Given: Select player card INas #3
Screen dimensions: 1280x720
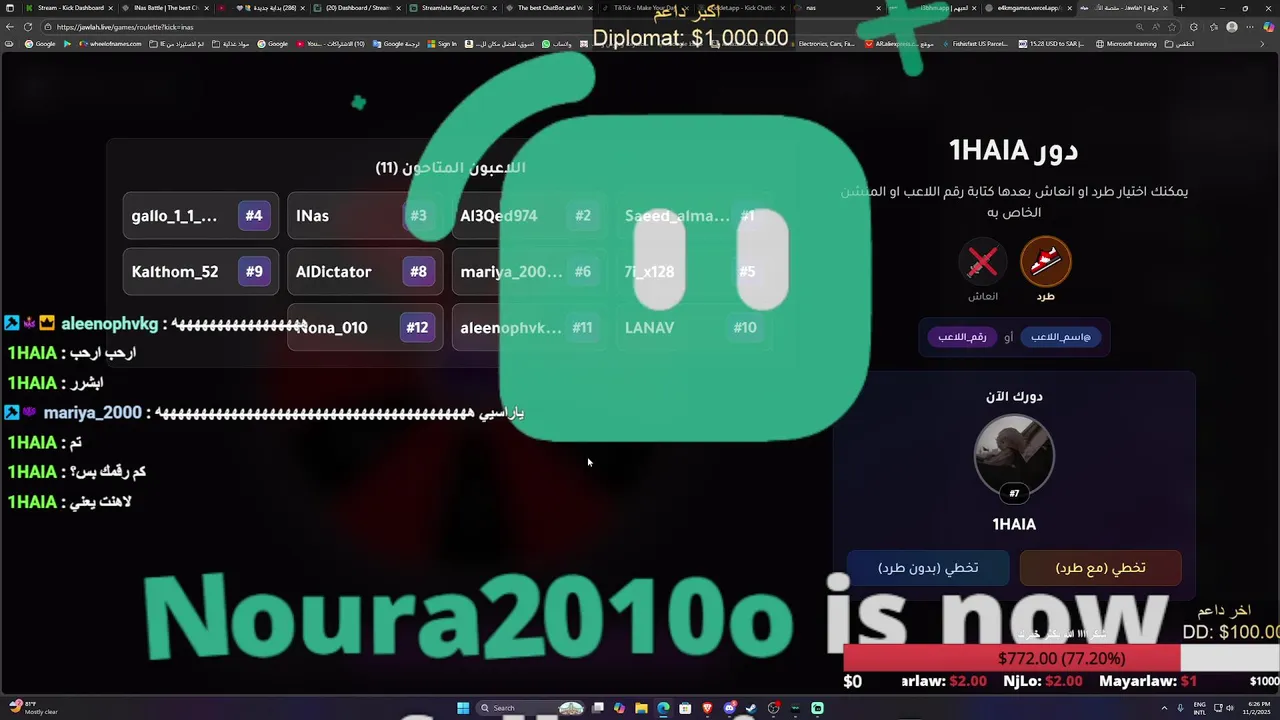Looking at the screenshot, I should pos(365,216).
